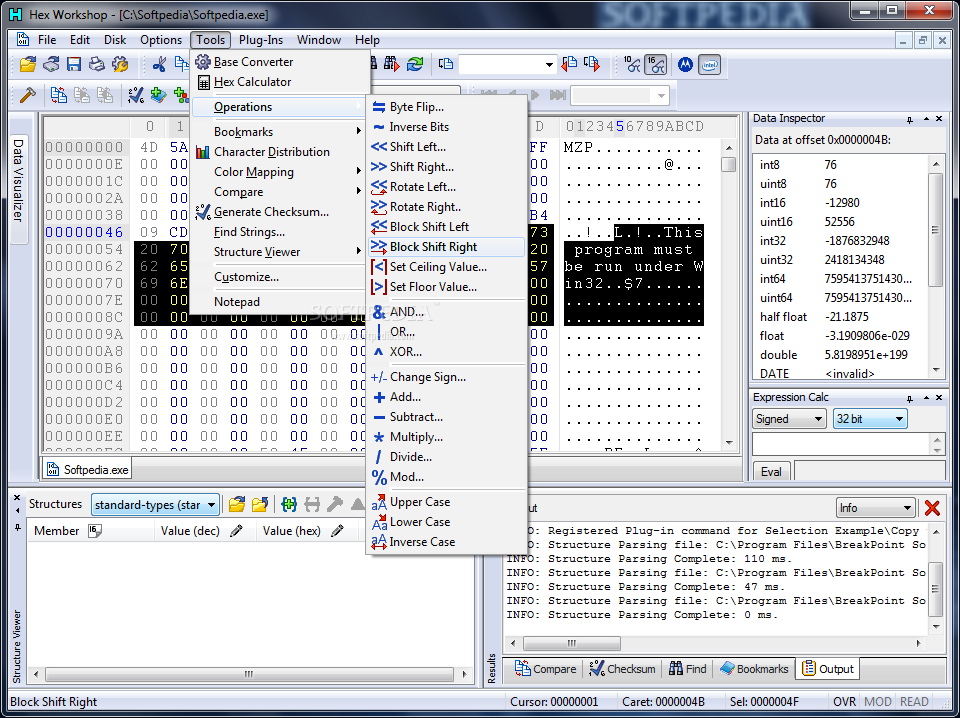Screen dimensions: 960x718
Task: Expand Compare submenu
Action: pos(279,192)
